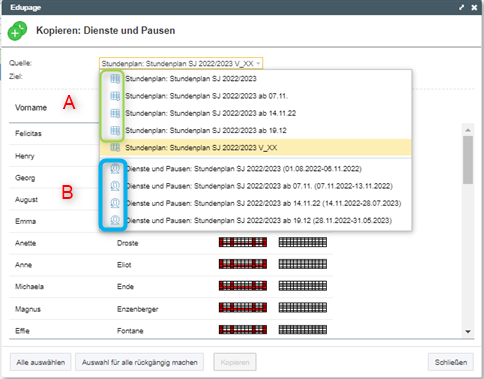Click surname 'Fontane'
Image resolution: width=484 pixels, height=379 pixels.
pos(130,331)
